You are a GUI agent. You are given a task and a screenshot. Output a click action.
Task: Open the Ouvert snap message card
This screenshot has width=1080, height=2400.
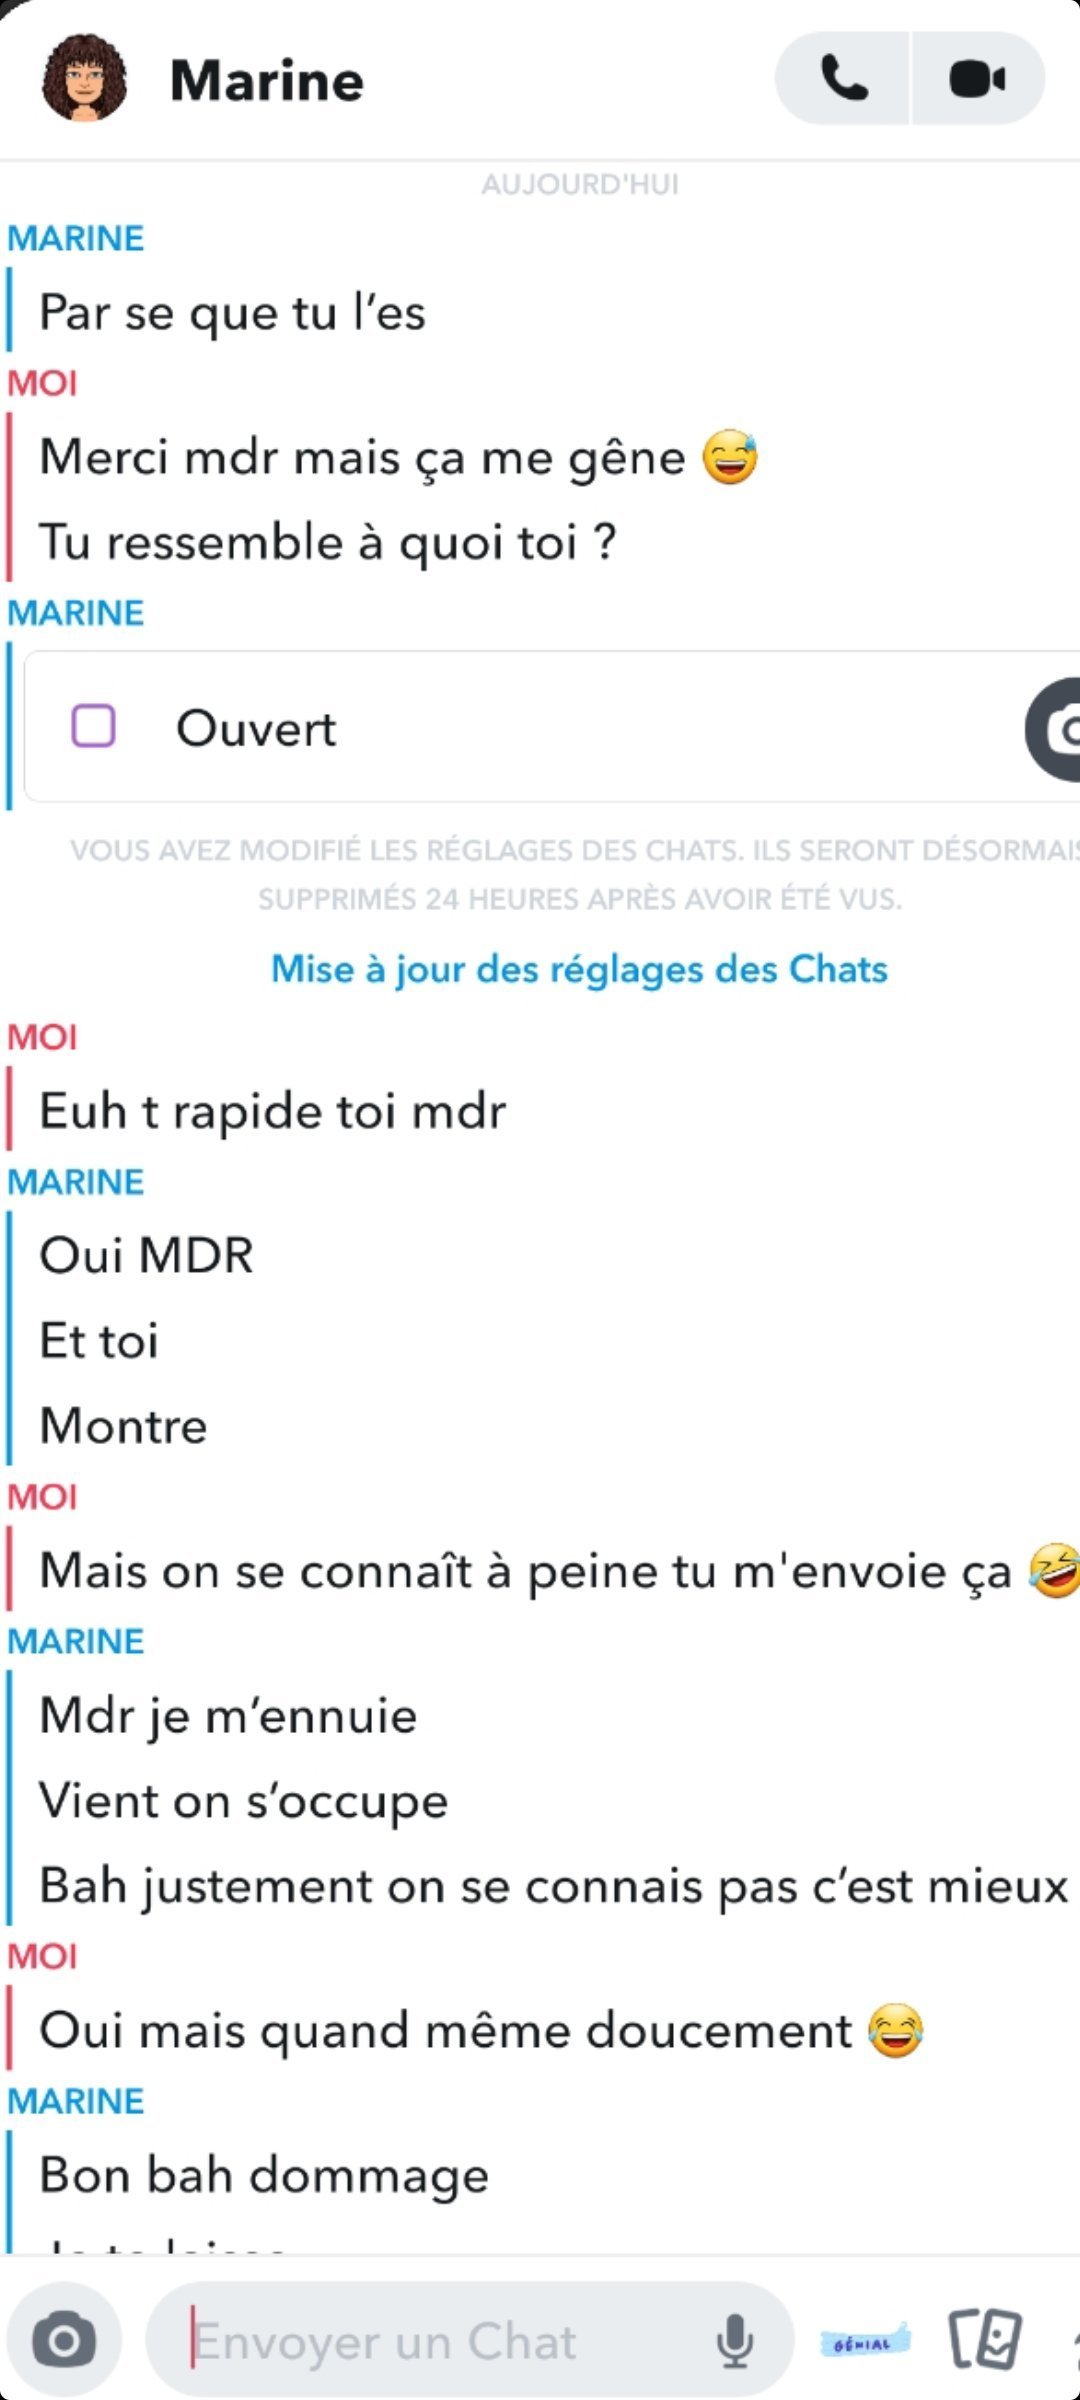point(551,727)
